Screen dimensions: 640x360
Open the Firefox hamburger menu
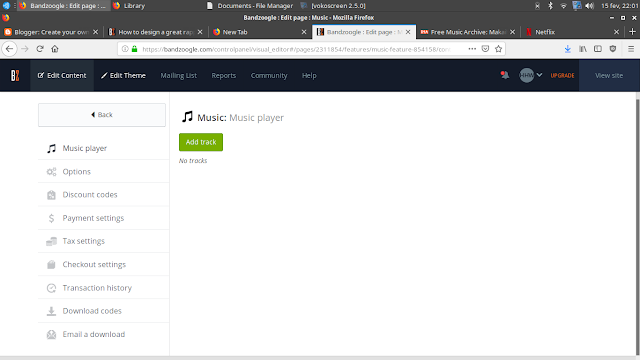pyautogui.click(x=631, y=49)
